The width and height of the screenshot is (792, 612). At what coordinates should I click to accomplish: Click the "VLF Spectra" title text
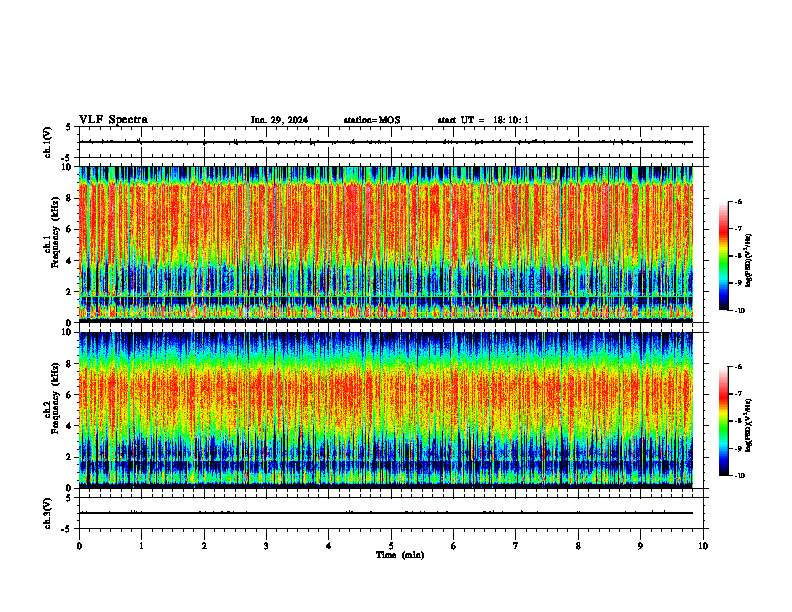[x=113, y=120]
